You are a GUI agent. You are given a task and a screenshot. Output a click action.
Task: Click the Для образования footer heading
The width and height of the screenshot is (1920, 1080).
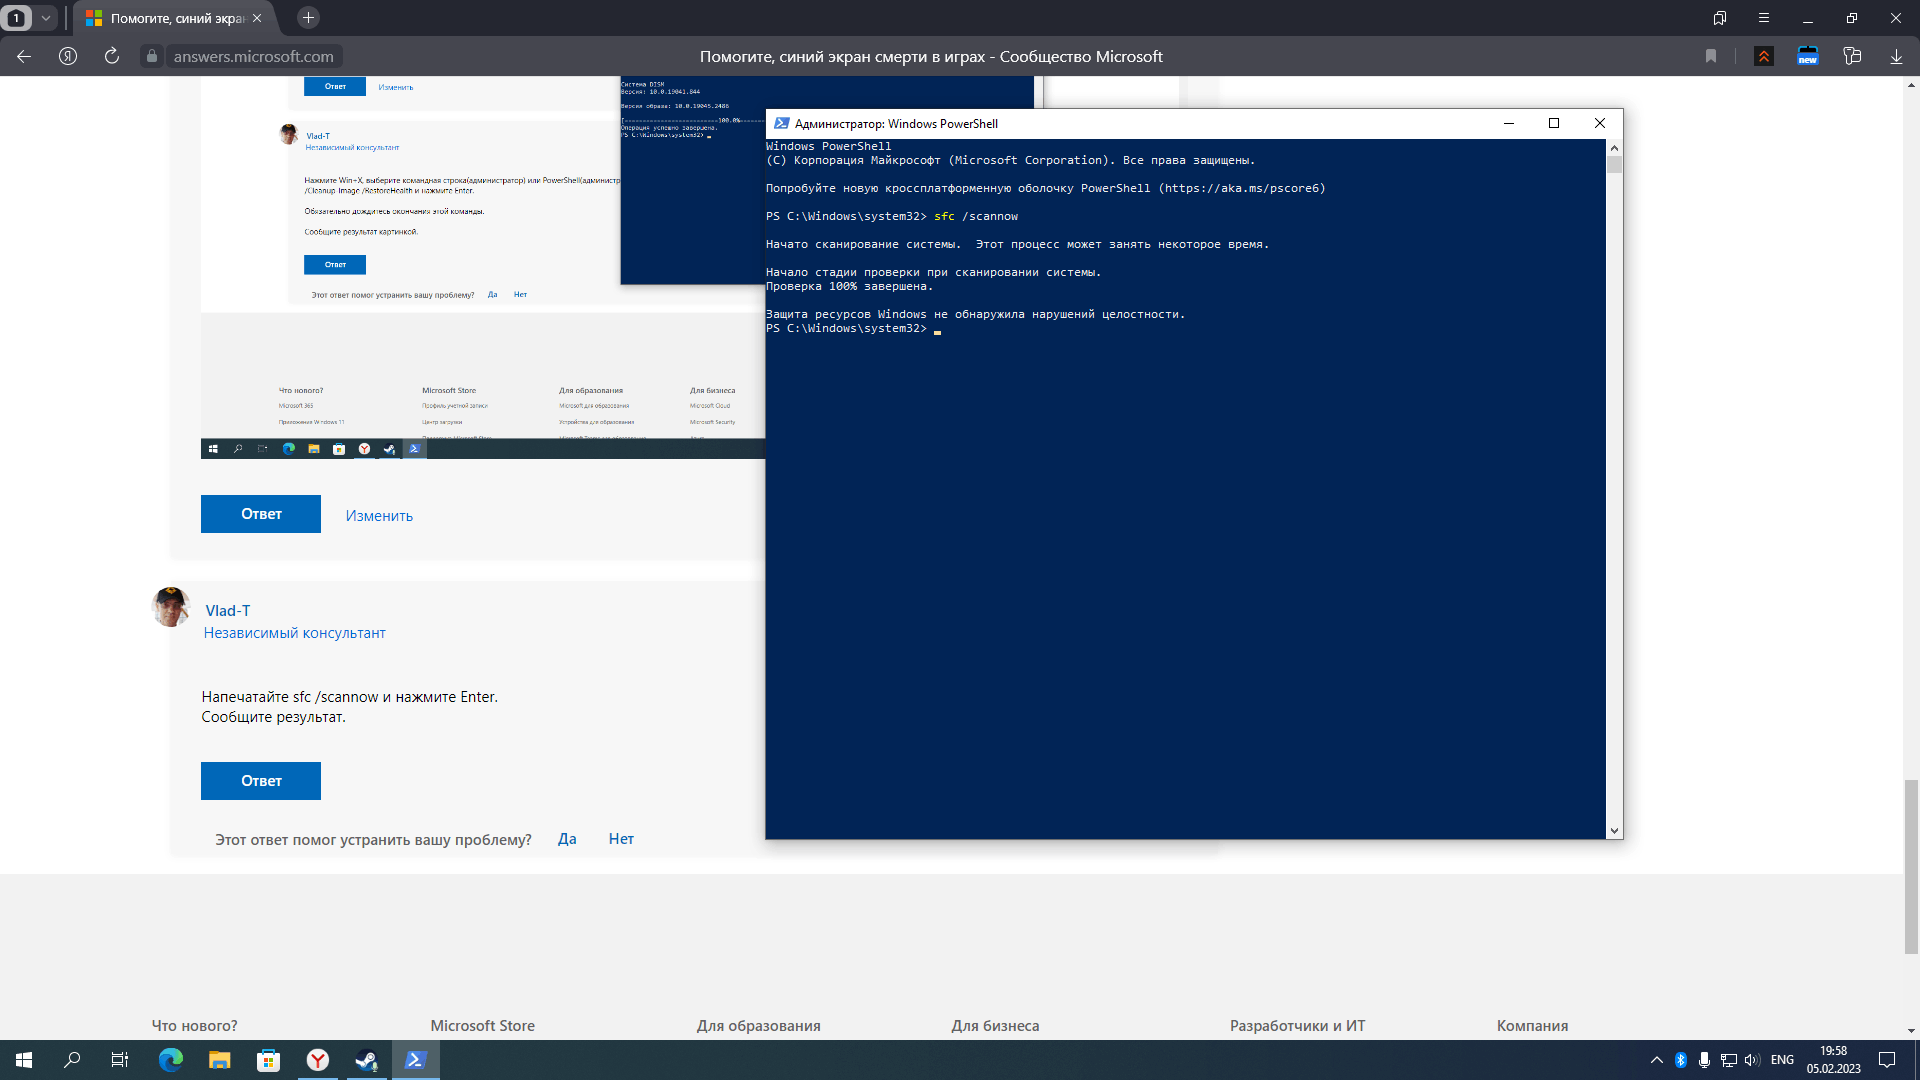(759, 1026)
